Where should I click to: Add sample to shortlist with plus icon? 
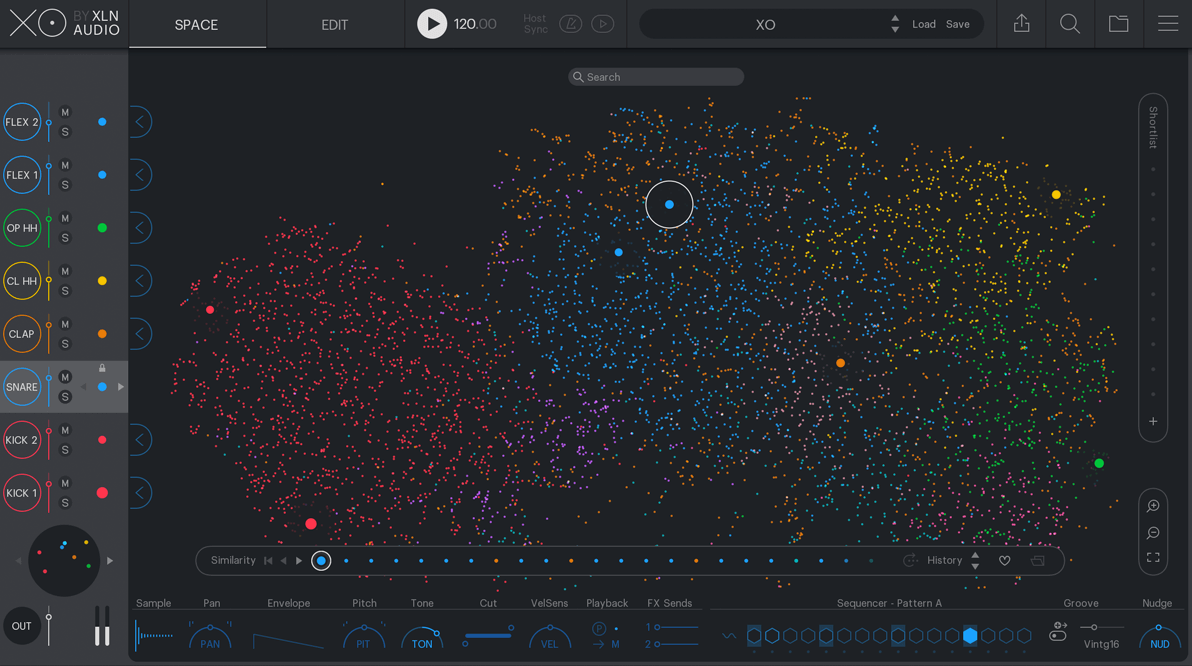coord(1153,422)
